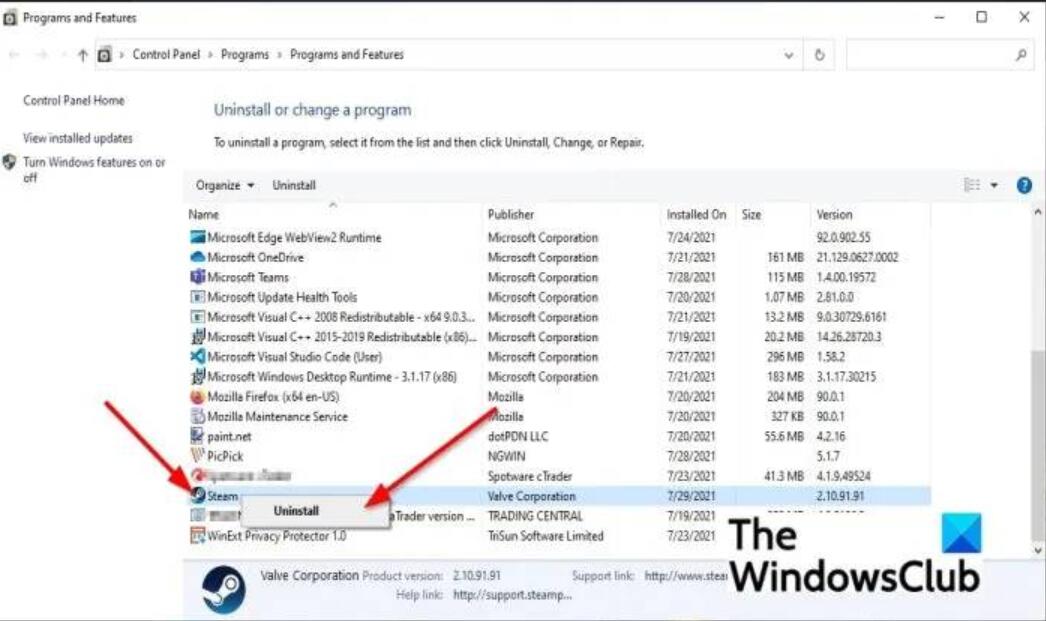Viewport: 1046px width, 621px height.
Task: Click version 2.10.91.91 in Steam row
Action: tap(841, 496)
